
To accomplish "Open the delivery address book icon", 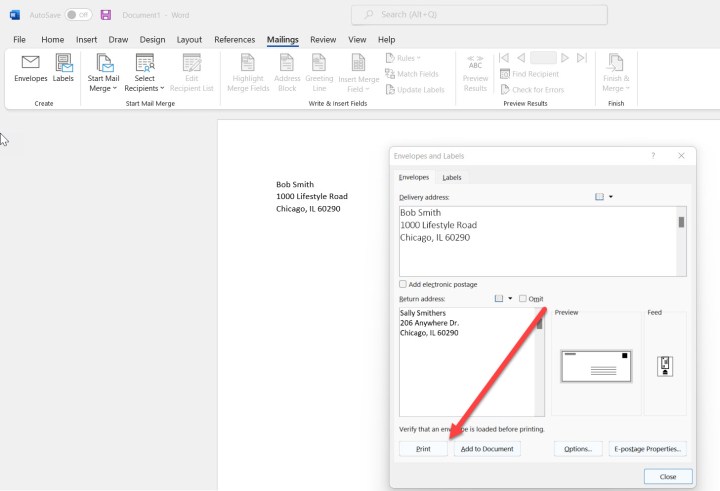I will 600,197.
